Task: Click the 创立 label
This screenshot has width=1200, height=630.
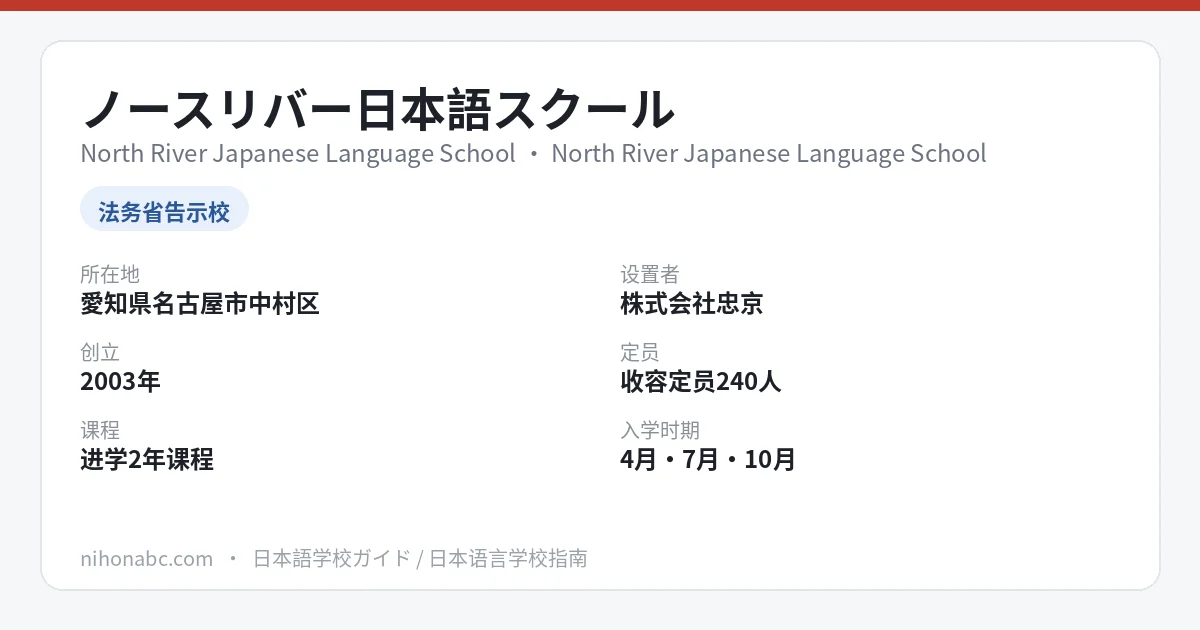Action: pyautogui.click(x=100, y=352)
